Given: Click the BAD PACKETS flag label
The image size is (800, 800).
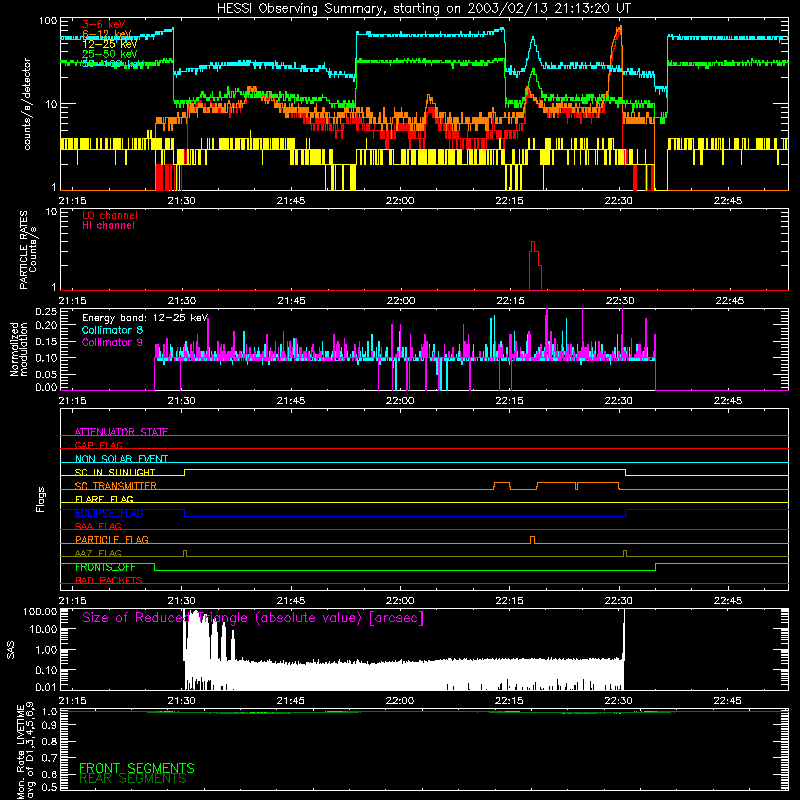Looking at the screenshot, I should (109, 580).
